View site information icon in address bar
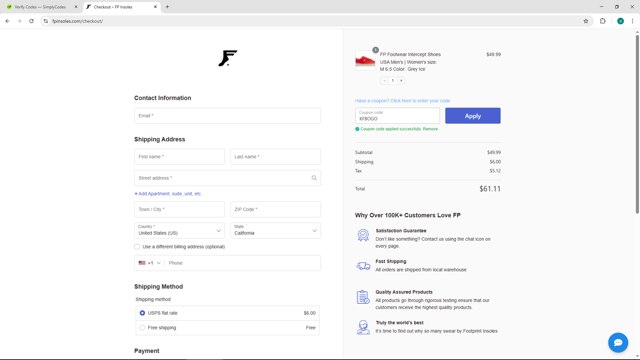 46,21
